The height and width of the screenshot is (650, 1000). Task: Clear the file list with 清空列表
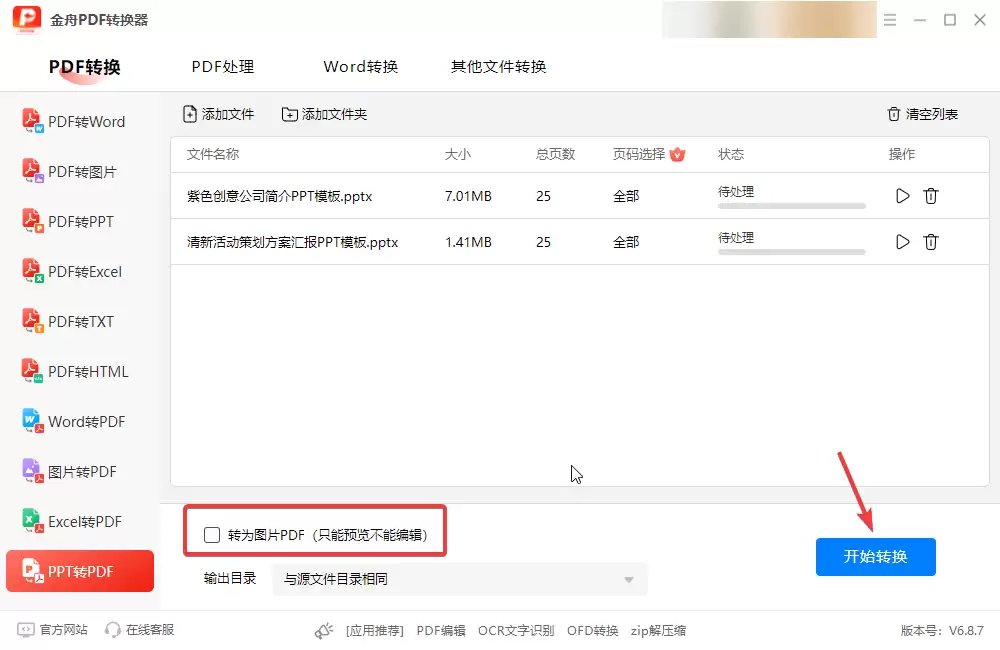tap(920, 114)
